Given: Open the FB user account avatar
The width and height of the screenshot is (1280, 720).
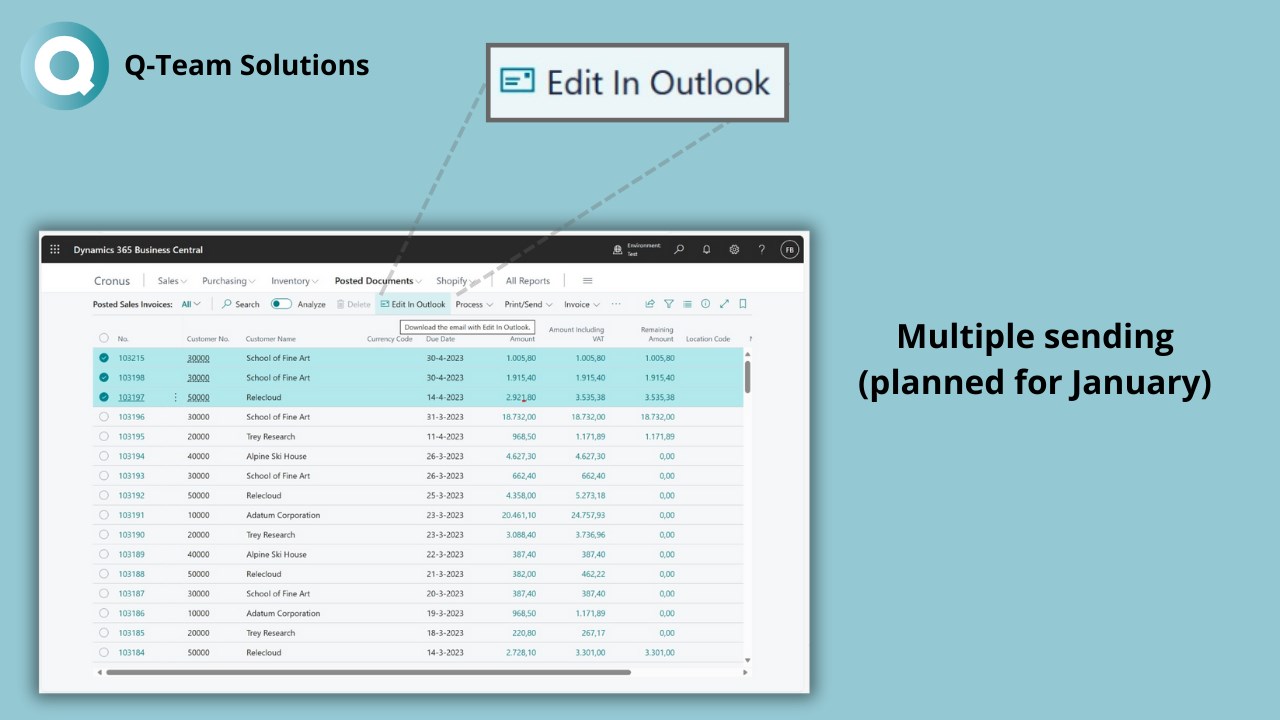Looking at the screenshot, I should [x=790, y=249].
